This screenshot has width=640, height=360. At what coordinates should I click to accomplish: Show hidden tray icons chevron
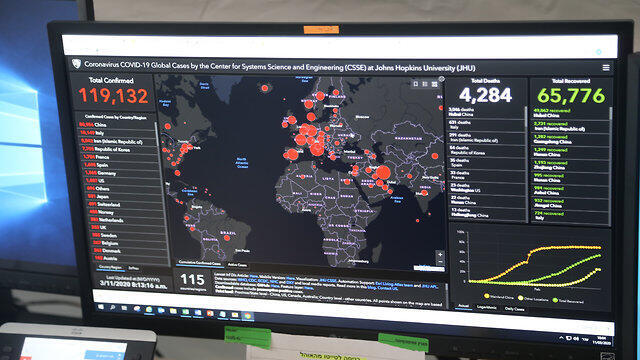tap(561, 338)
